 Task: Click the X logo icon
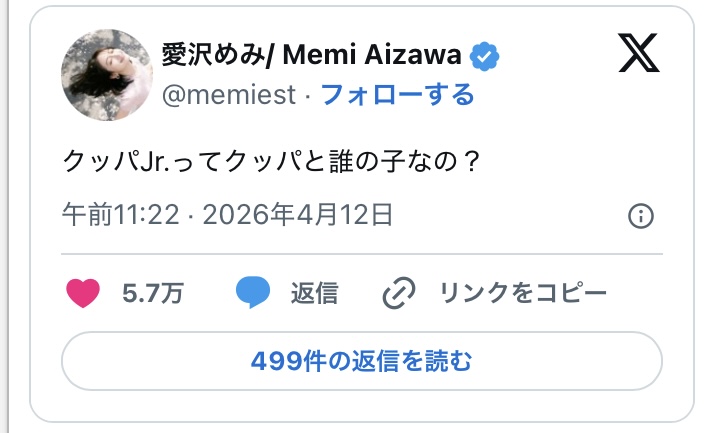click(x=639, y=54)
